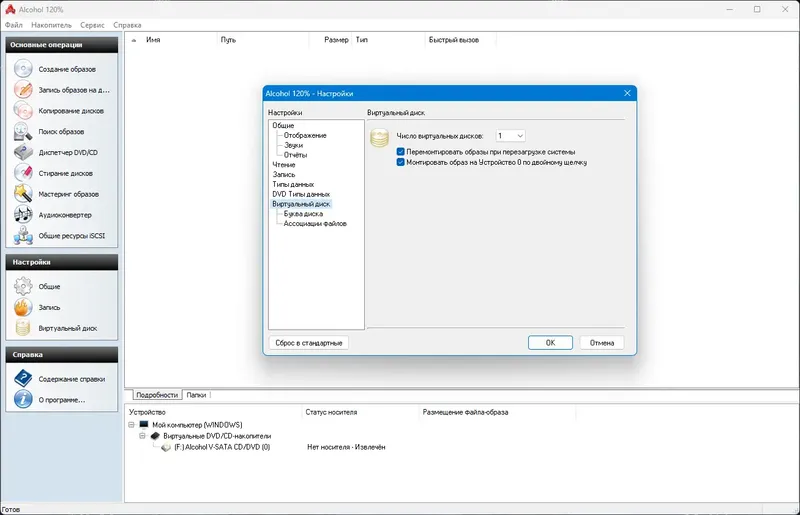Click the Мастеринг образов wand icon
800x515 pixels.
(x=23, y=194)
